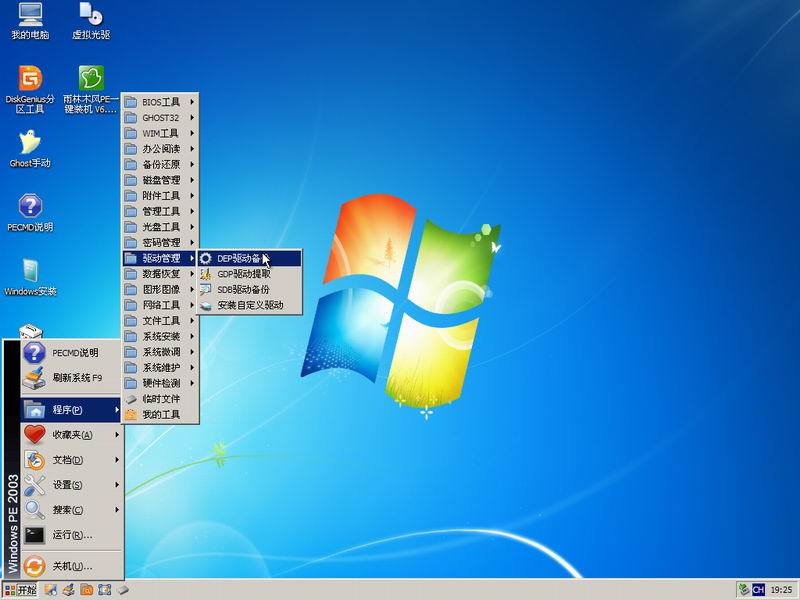Click the safely remove hardware tray icon
Screen dimensions: 800x600
(x=743, y=590)
